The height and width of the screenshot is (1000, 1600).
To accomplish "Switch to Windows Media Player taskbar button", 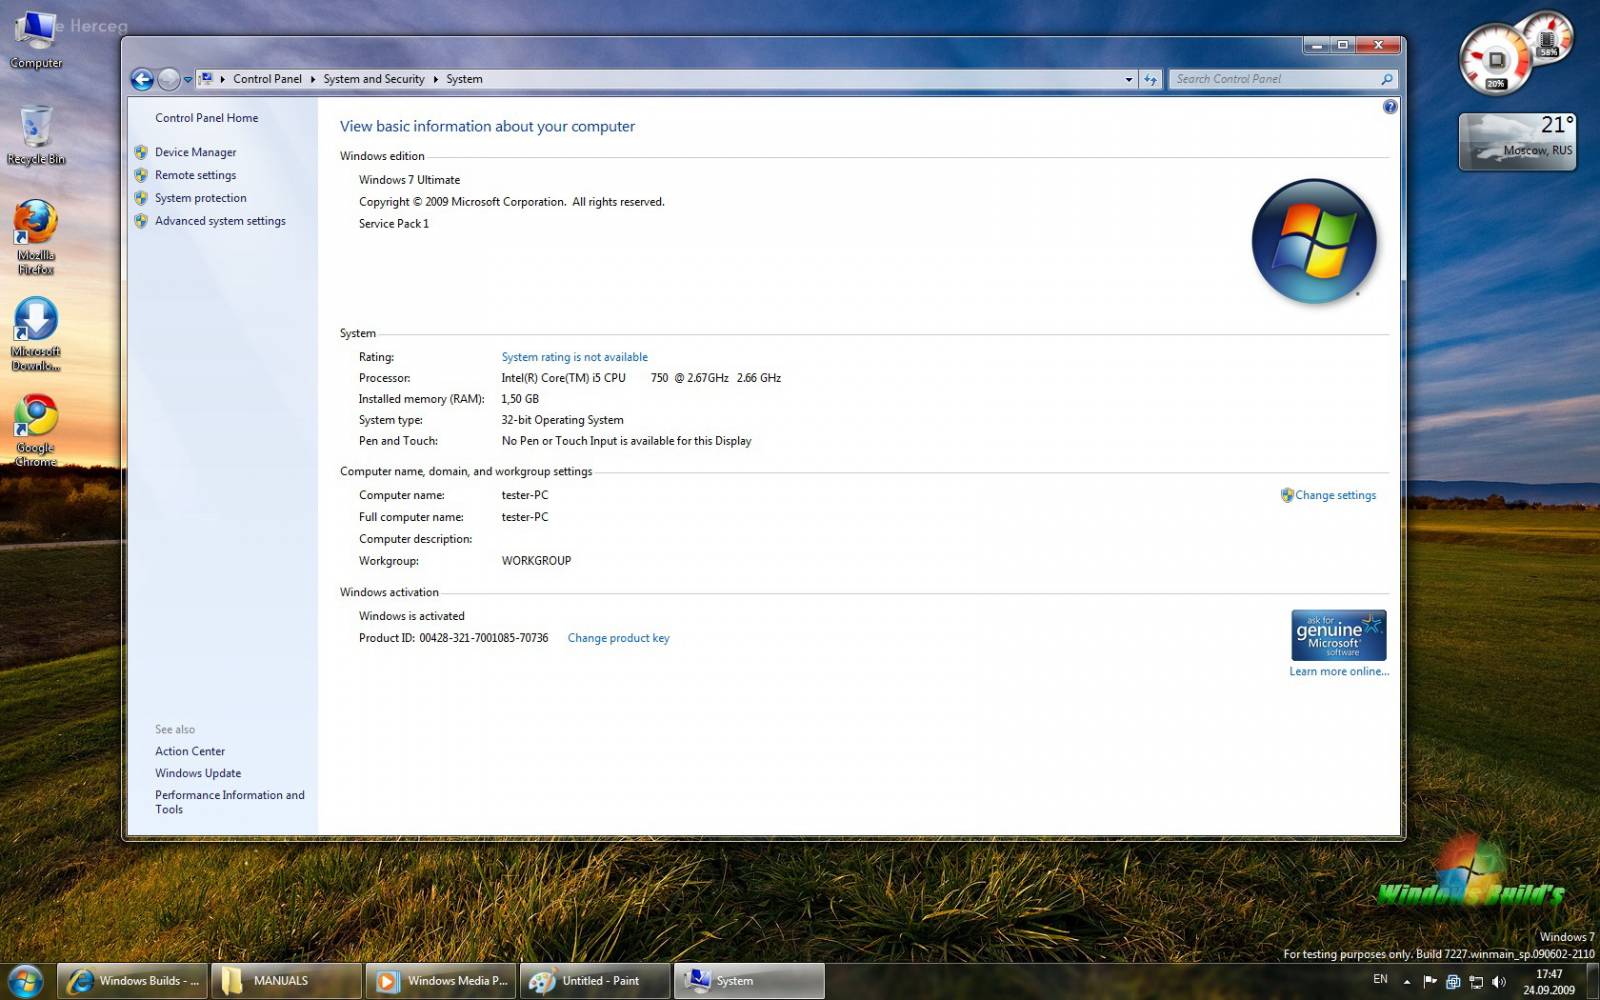I will [440, 981].
